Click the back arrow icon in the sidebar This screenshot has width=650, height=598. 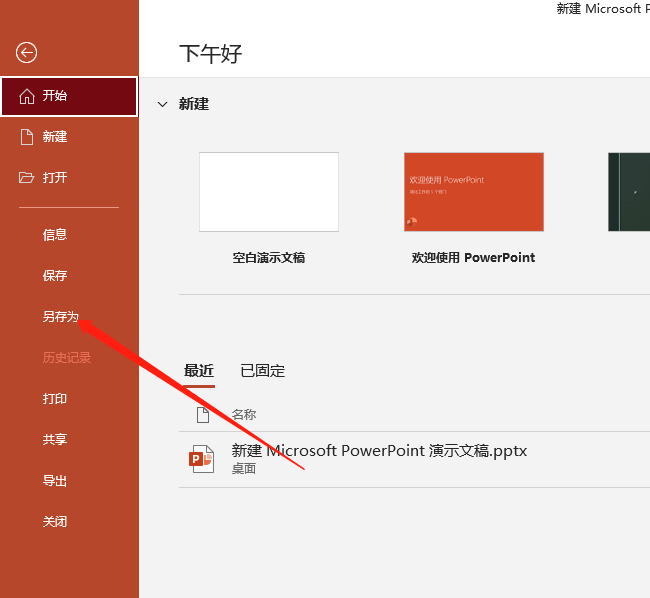click(x=27, y=53)
